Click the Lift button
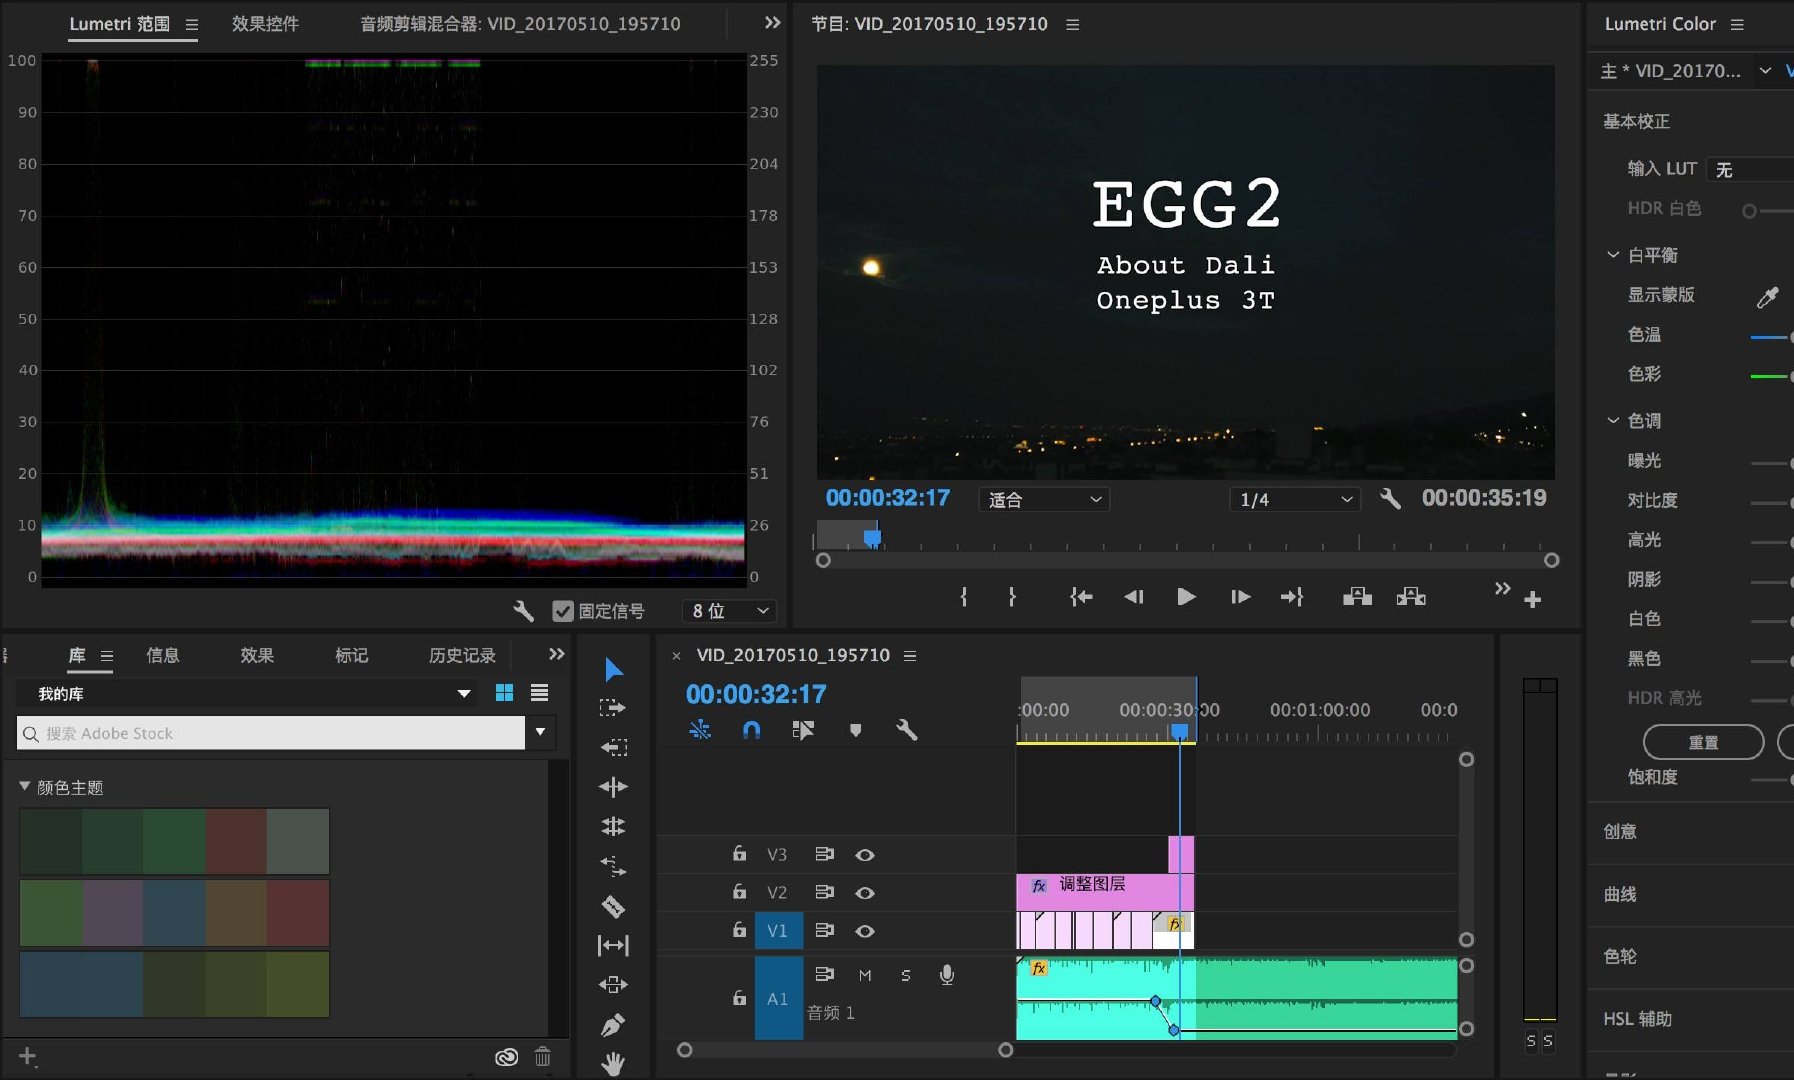 pyautogui.click(x=1357, y=597)
